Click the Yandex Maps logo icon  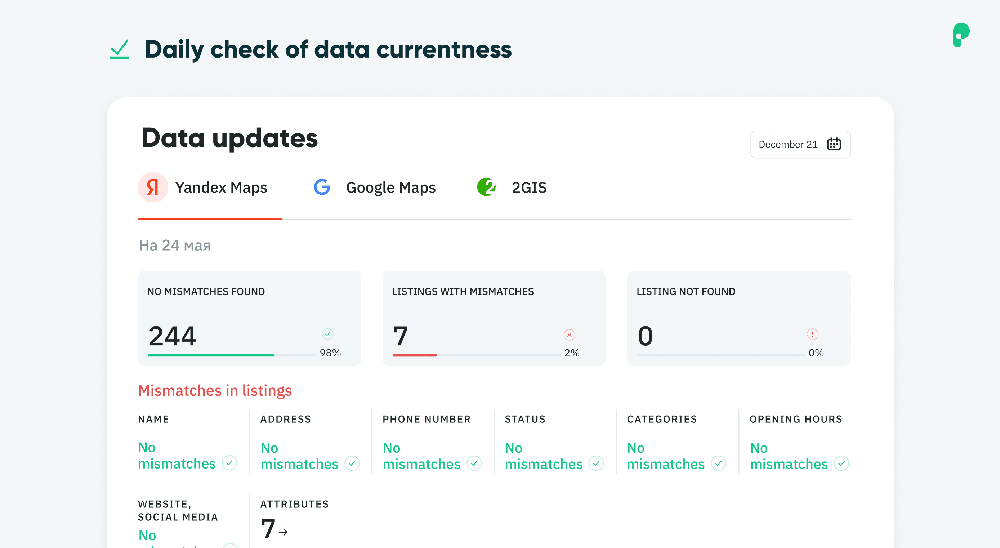153,187
